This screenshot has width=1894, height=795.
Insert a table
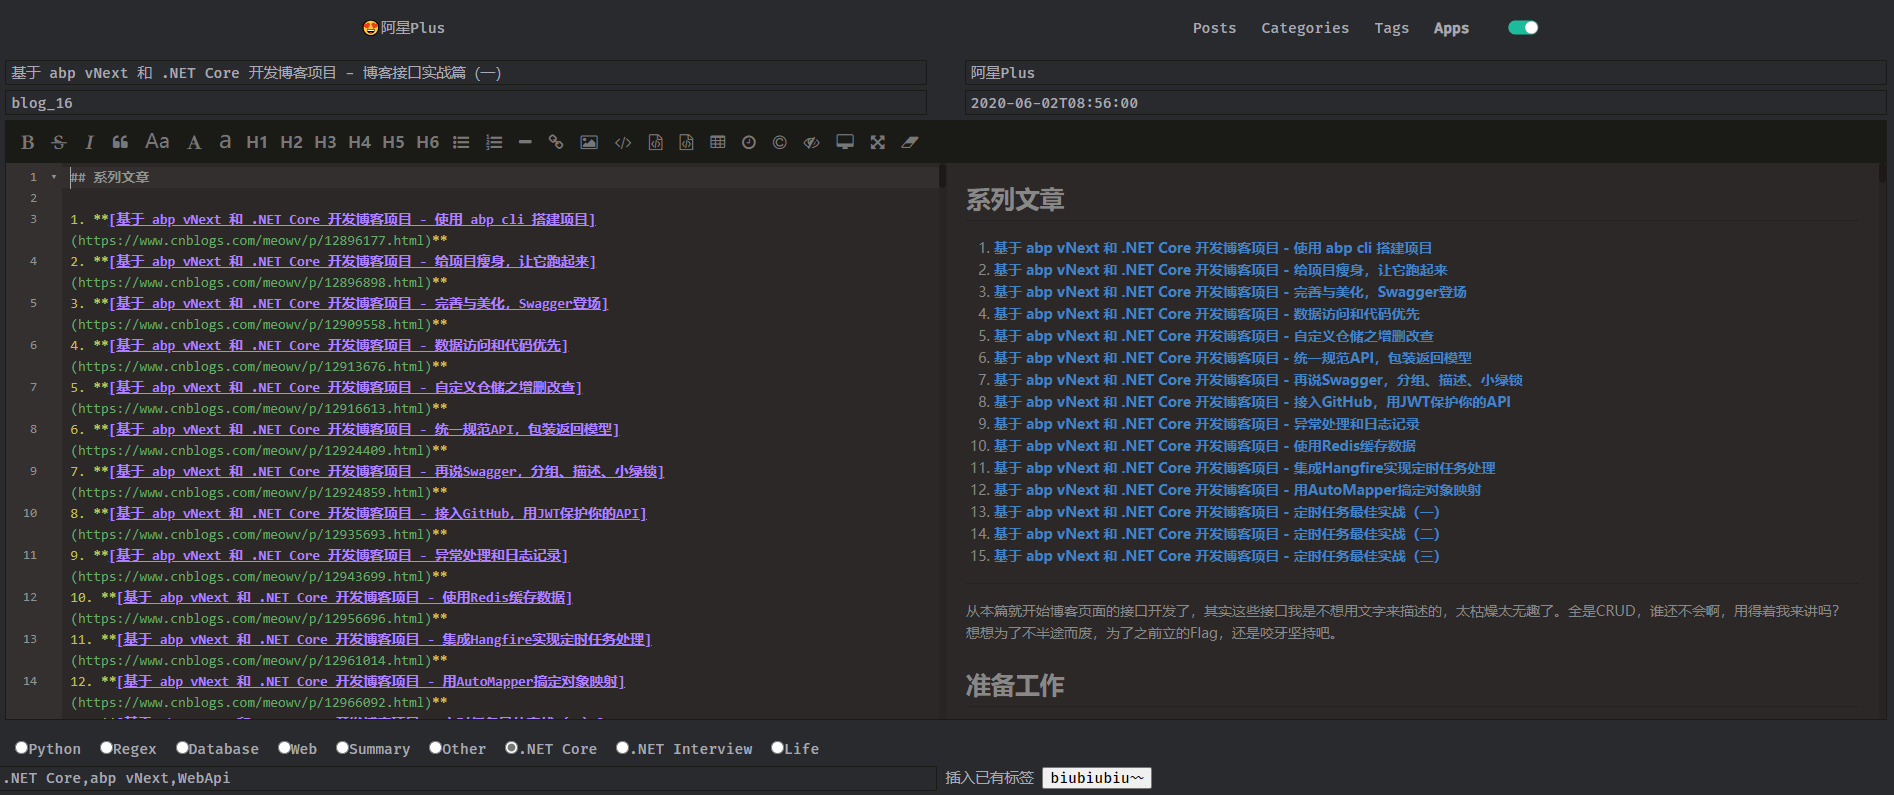tap(718, 142)
